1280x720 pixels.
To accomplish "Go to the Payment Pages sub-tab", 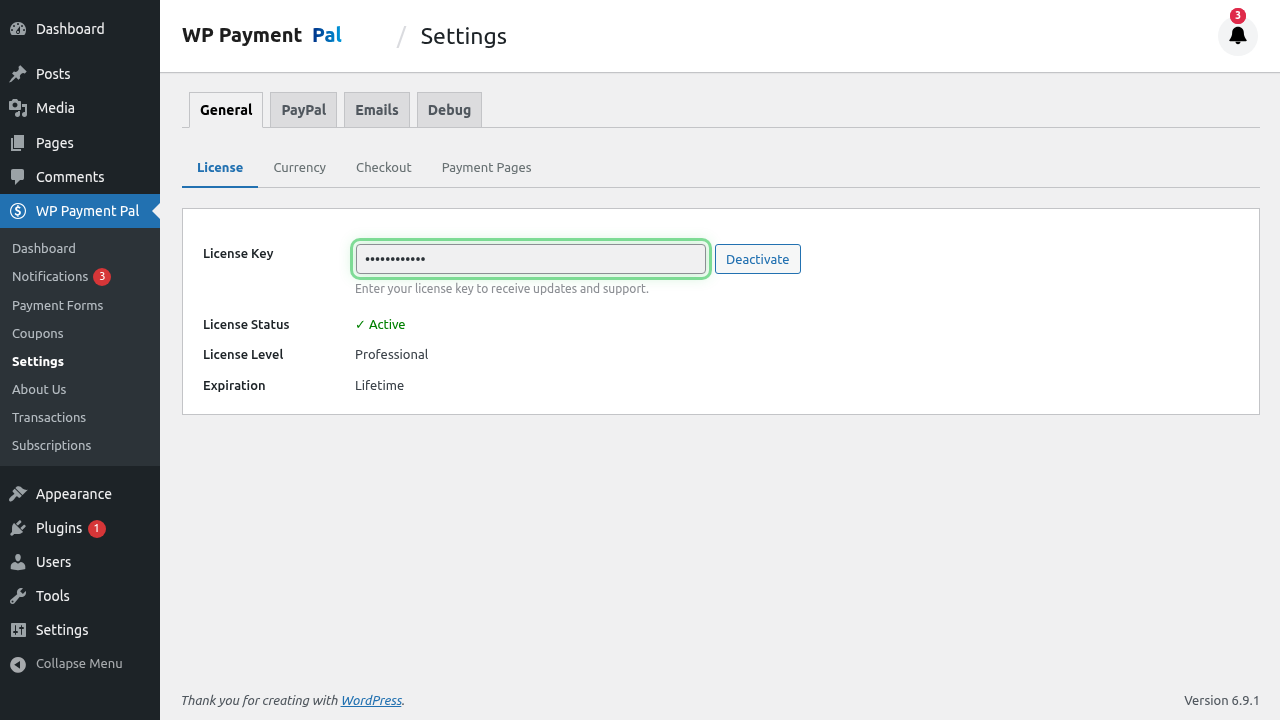I will tap(486, 168).
